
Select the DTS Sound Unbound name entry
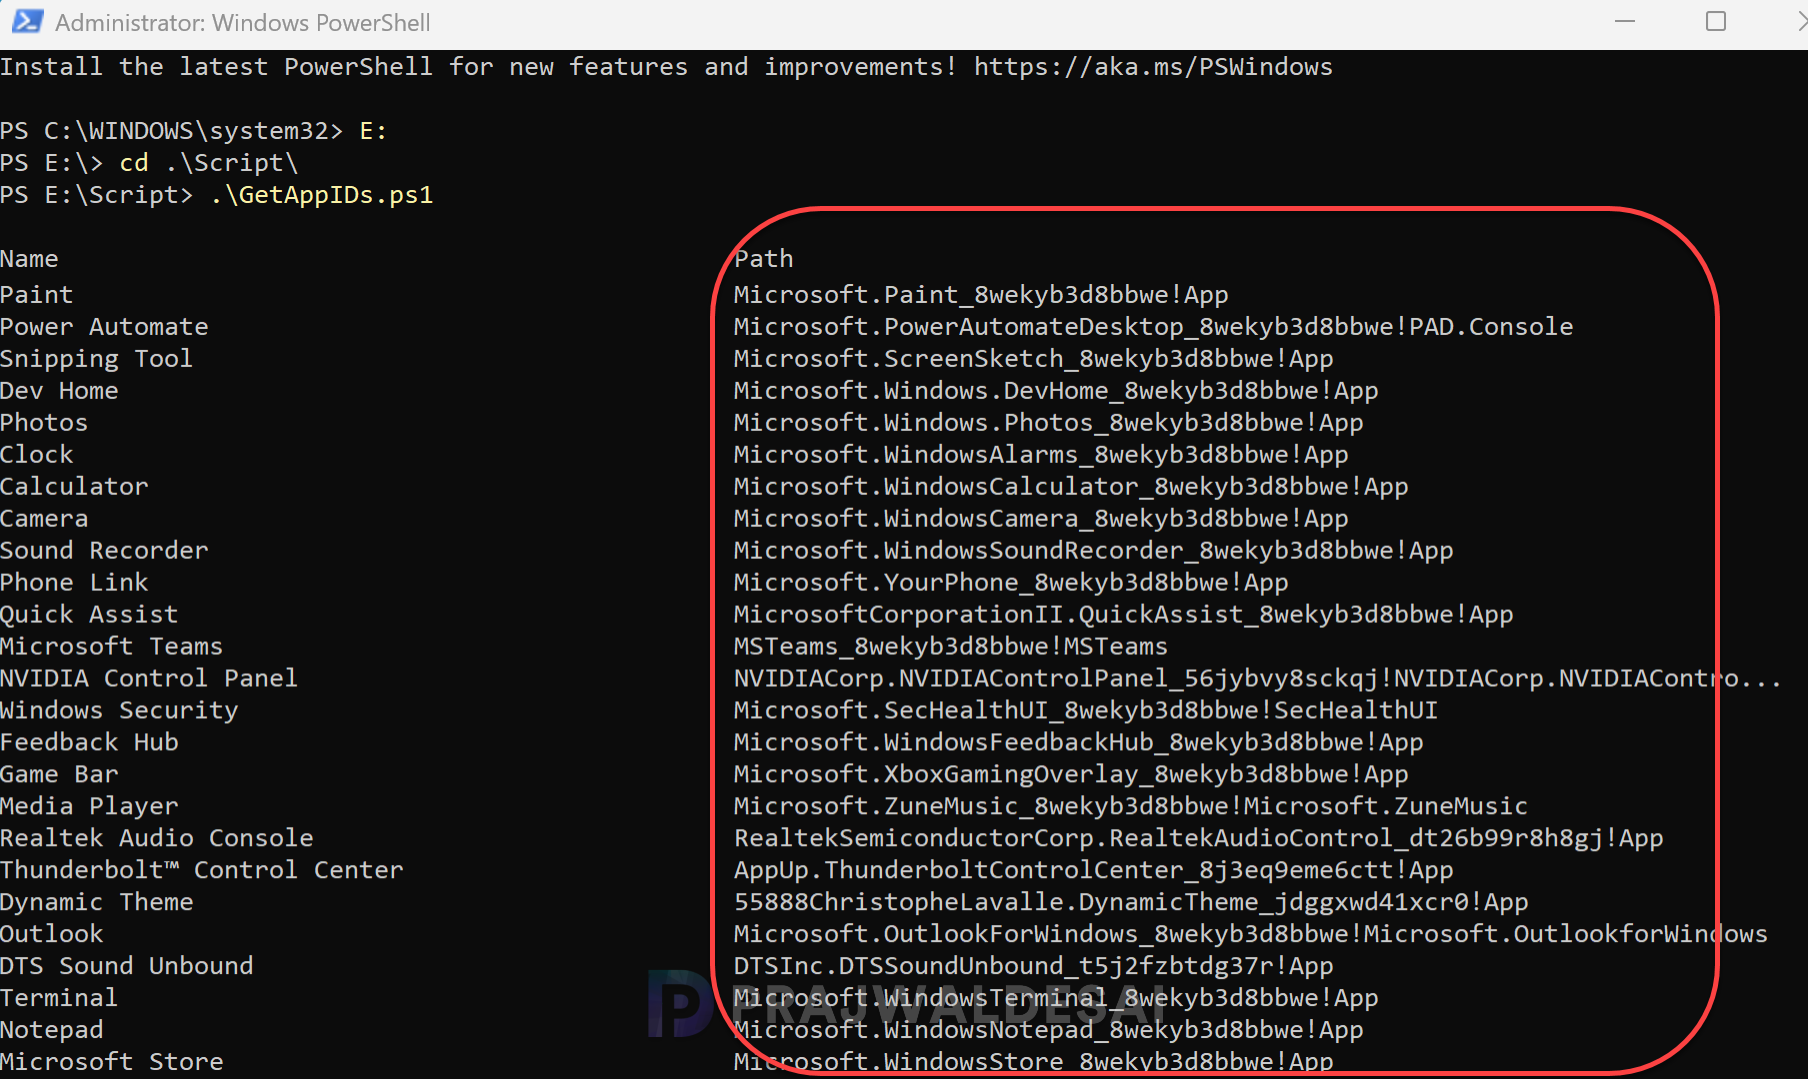pyautogui.click(x=126, y=967)
